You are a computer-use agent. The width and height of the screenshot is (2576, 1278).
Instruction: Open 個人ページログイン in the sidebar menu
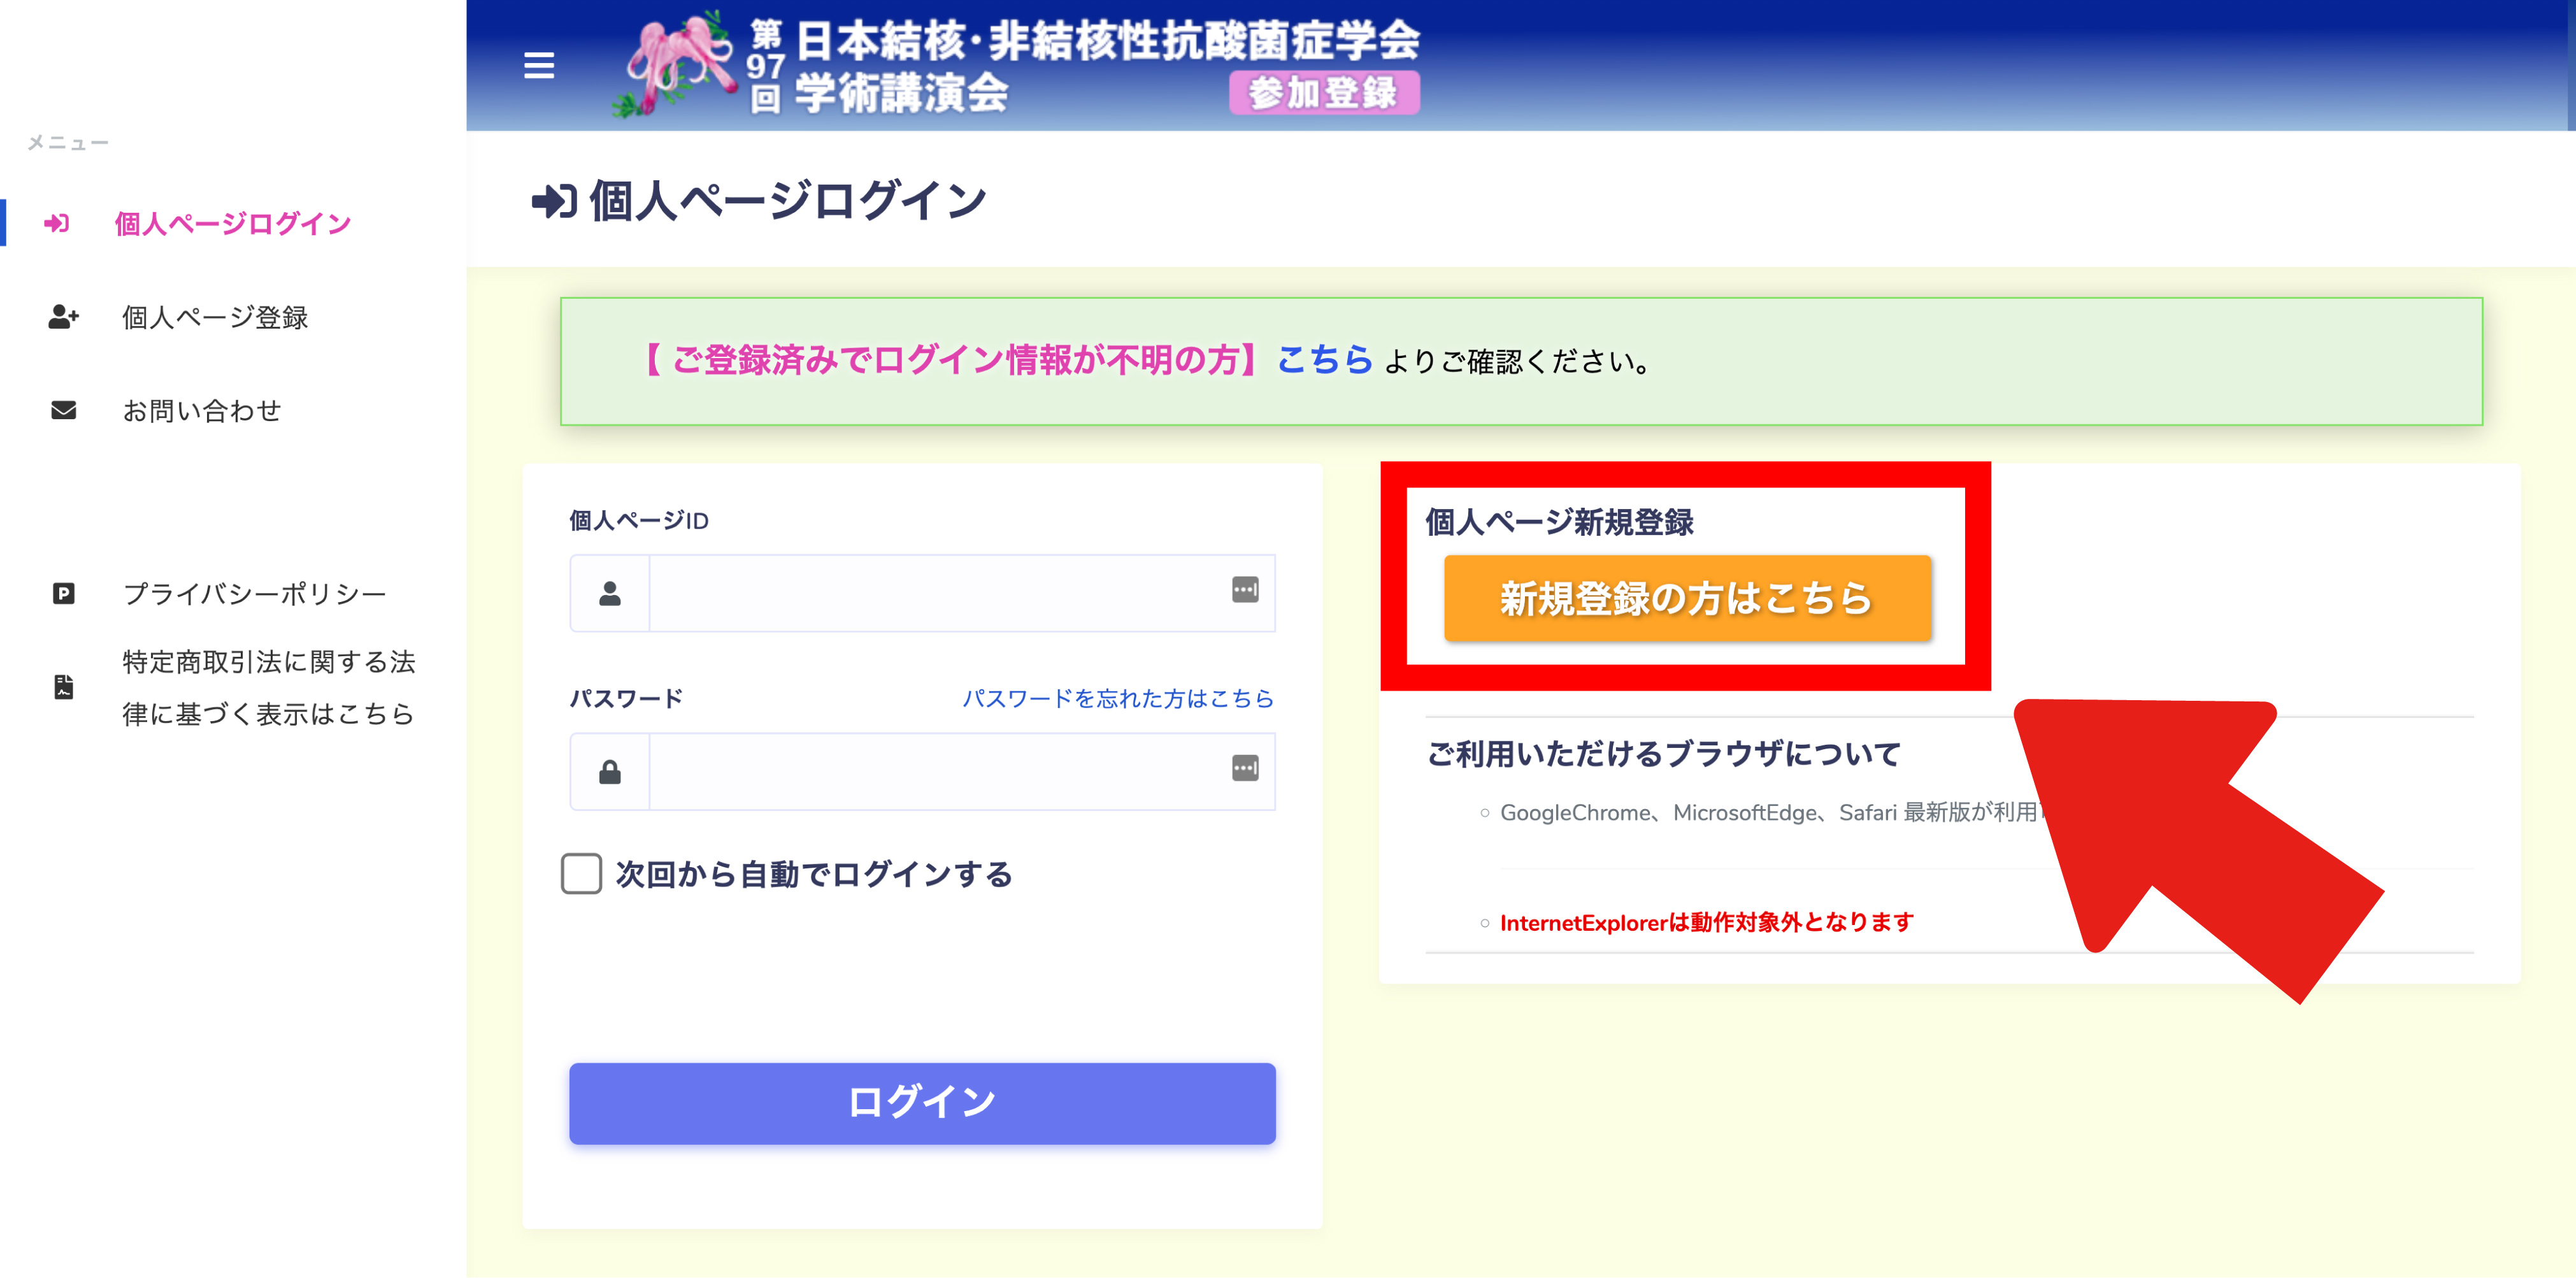tap(233, 223)
